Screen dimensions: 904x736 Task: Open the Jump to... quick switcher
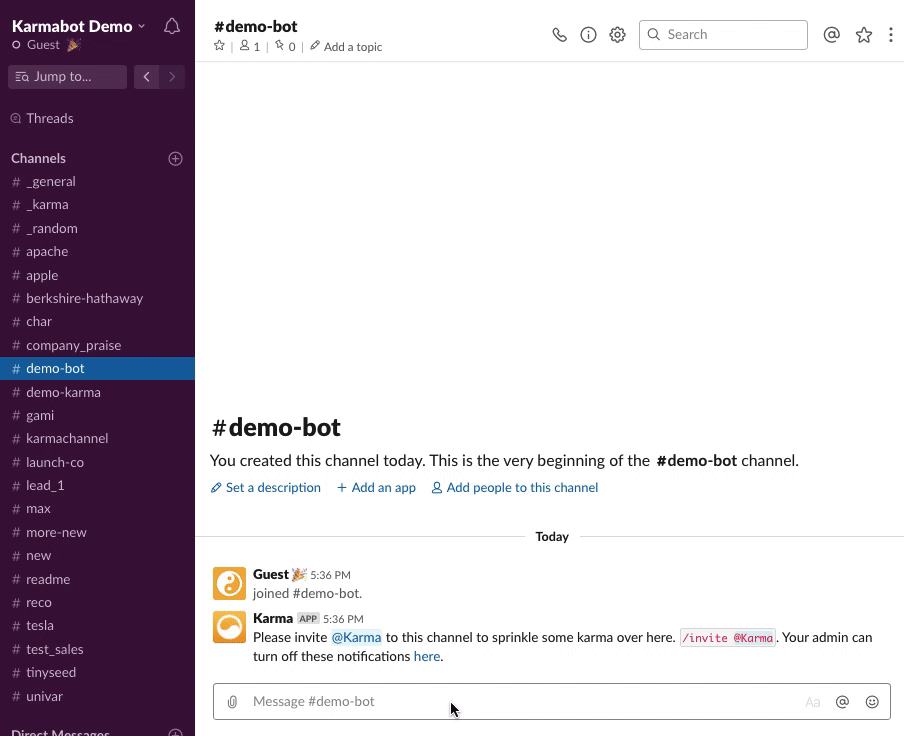67,77
